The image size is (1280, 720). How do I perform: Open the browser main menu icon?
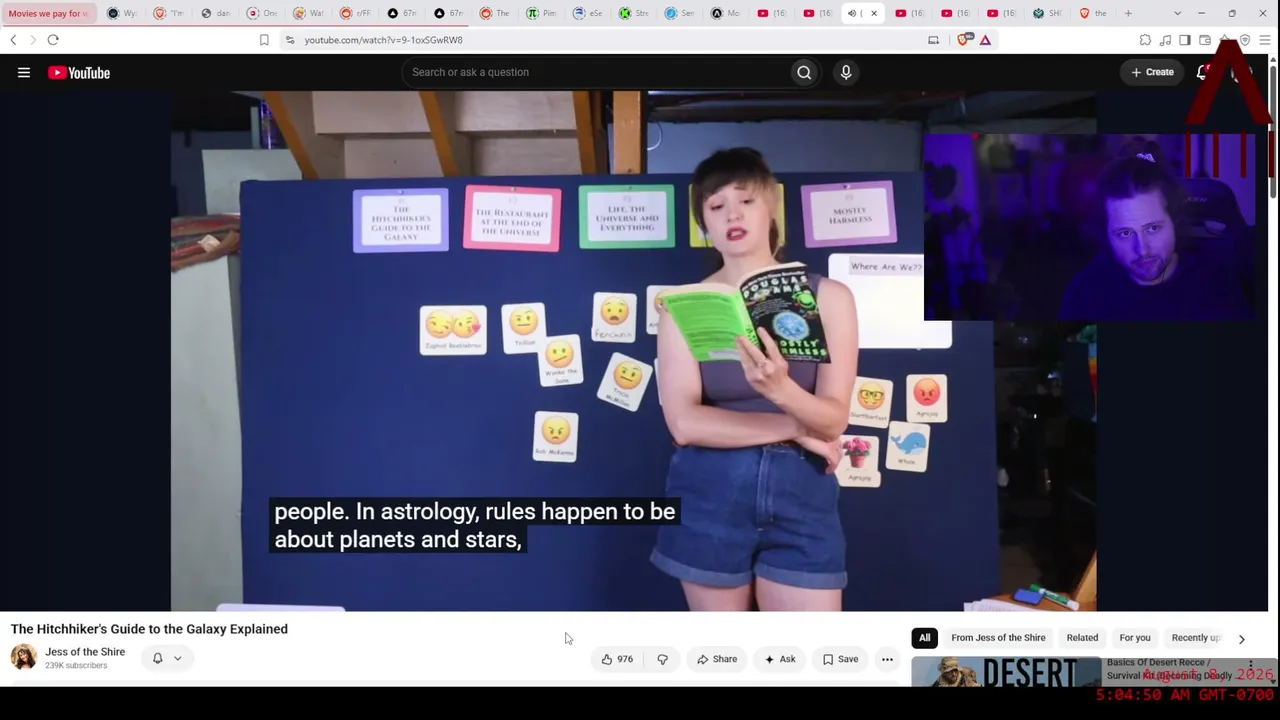(1265, 40)
